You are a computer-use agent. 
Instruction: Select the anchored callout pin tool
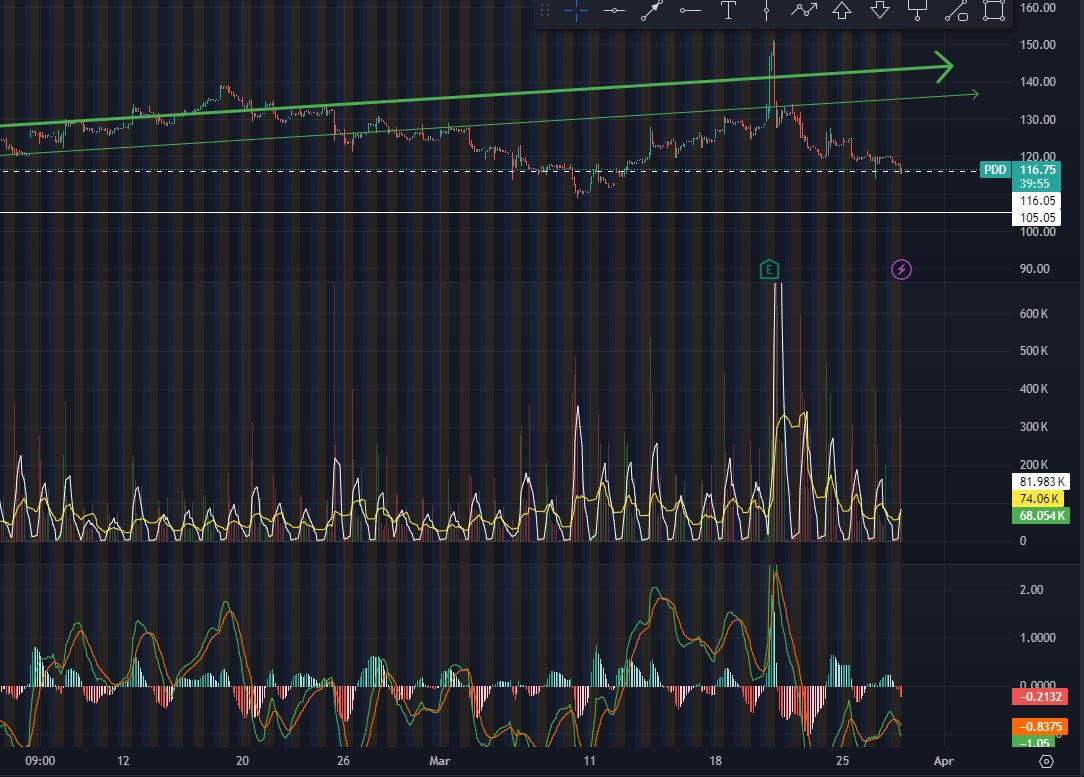pos(917,10)
